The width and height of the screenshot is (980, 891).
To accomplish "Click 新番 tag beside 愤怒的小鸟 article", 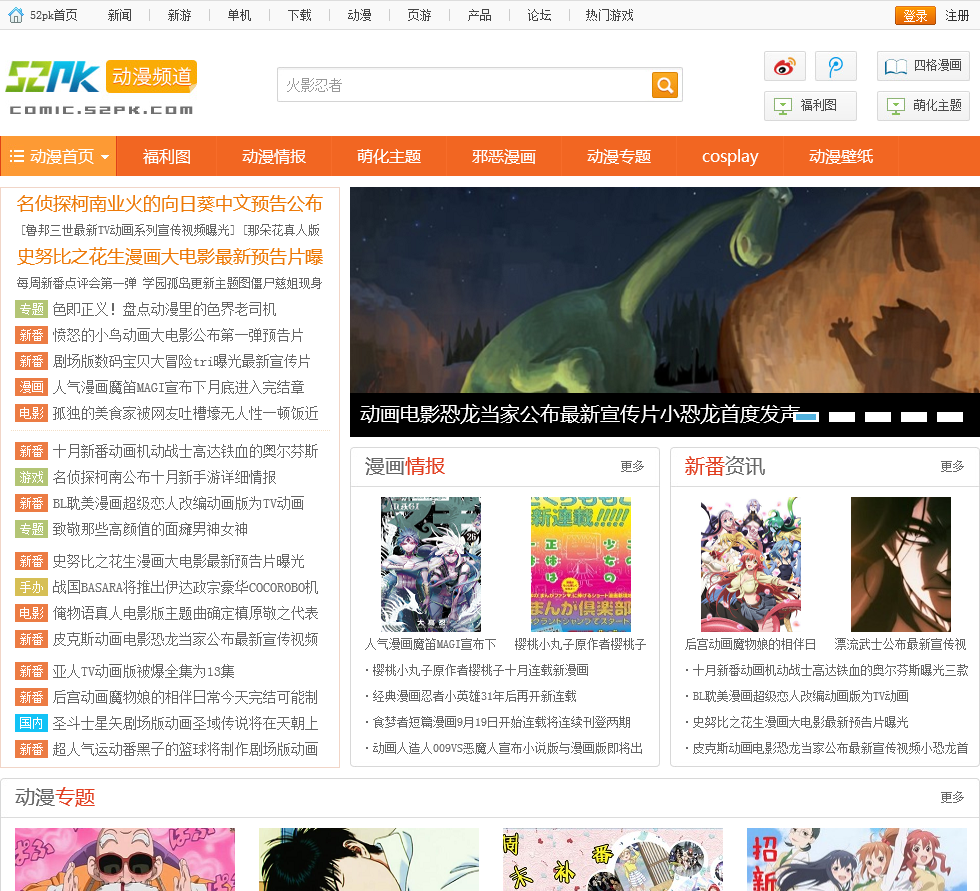I will coord(31,336).
